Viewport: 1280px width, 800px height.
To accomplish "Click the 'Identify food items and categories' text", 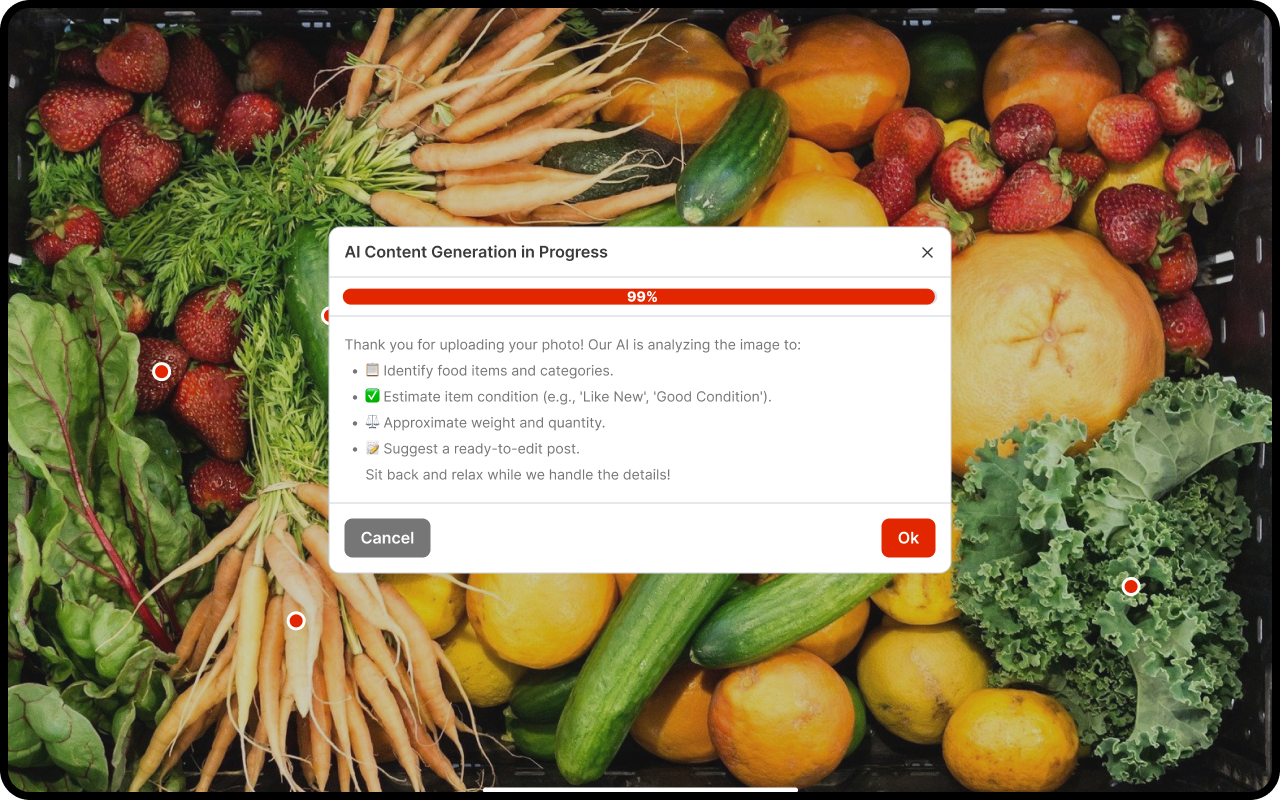I will [498, 371].
